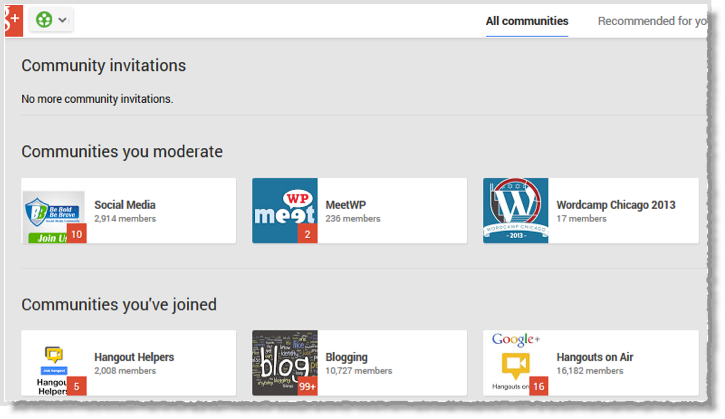Image resolution: width=725 pixels, height=419 pixels.
Task: Click the red 5 badge on Hangout Helpers
Action: tap(77, 386)
